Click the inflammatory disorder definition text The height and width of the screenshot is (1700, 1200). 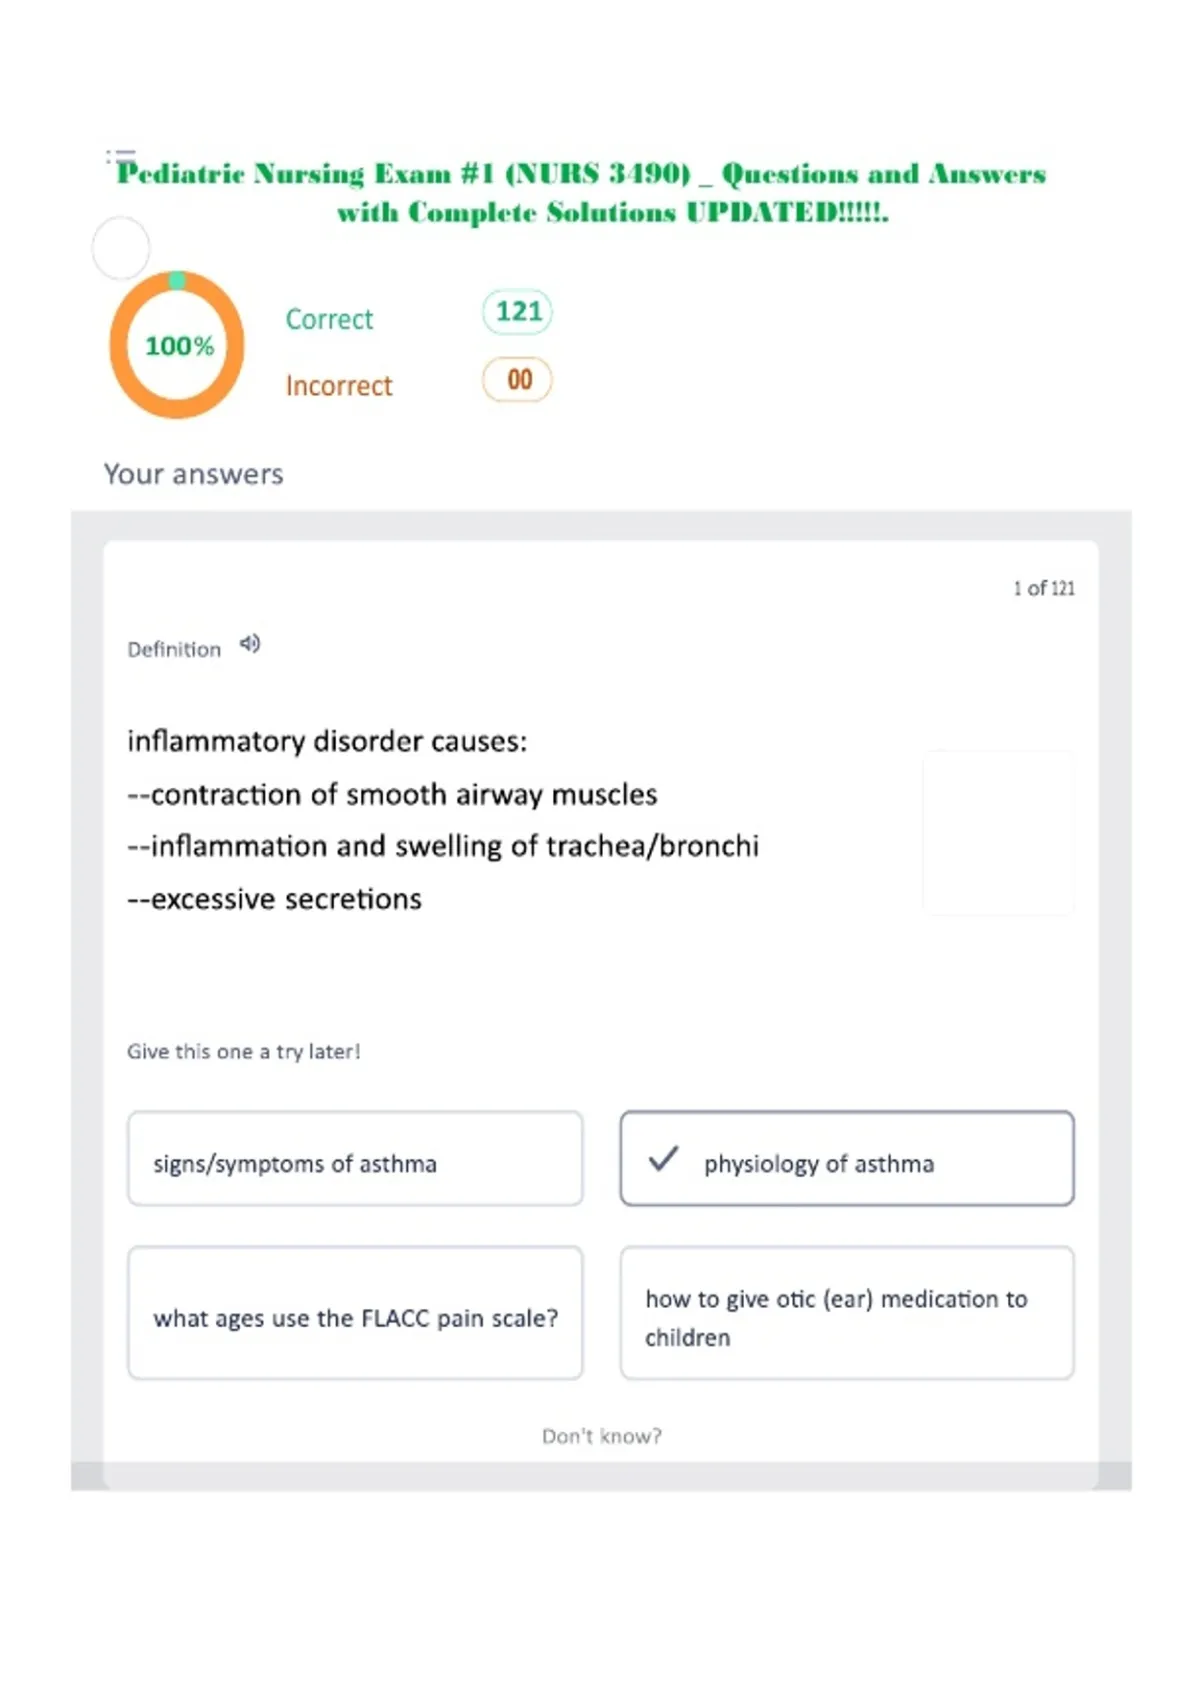pyautogui.click(x=443, y=820)
